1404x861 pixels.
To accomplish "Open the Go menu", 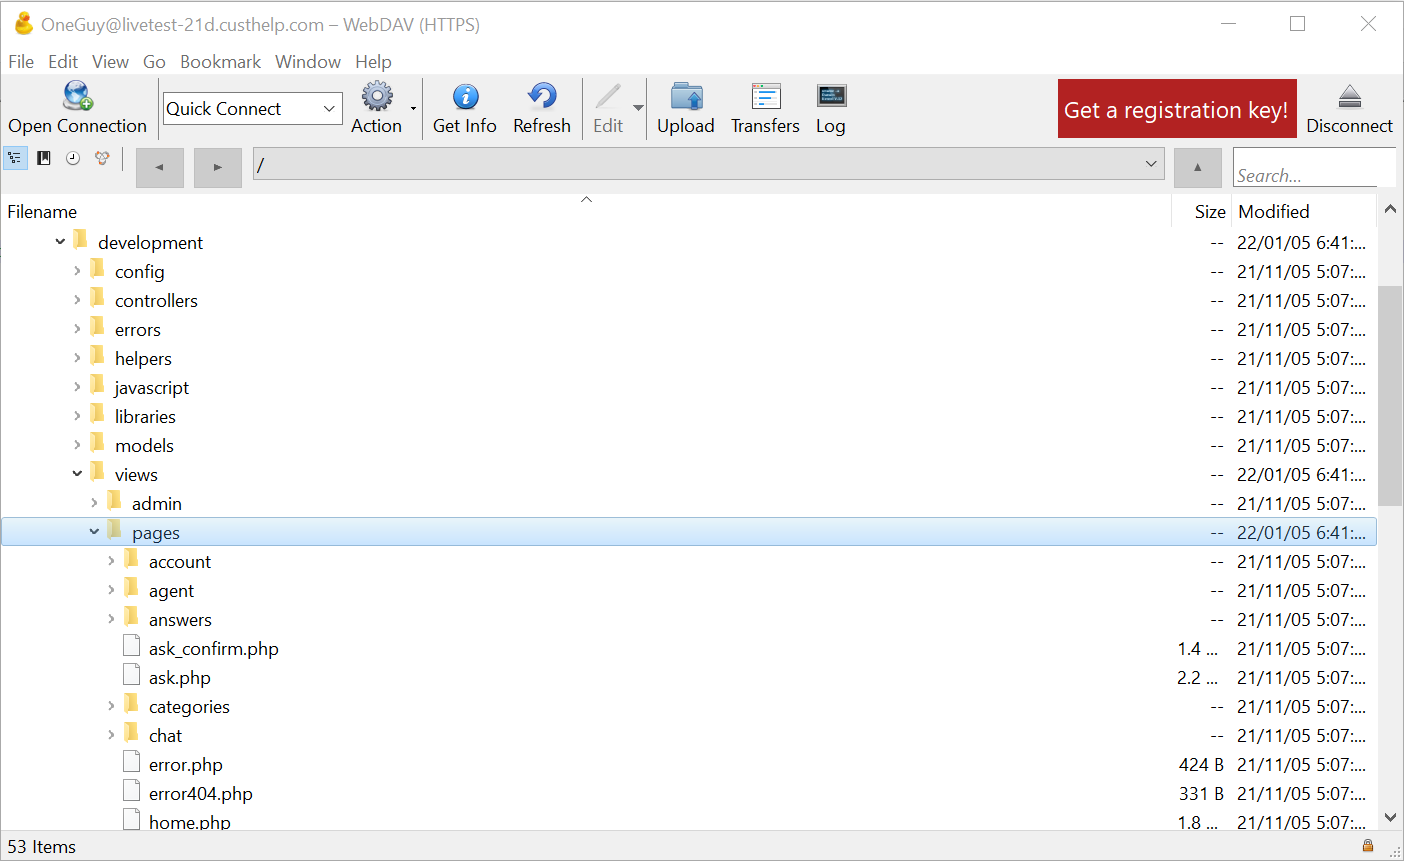I will click(154, 61).
